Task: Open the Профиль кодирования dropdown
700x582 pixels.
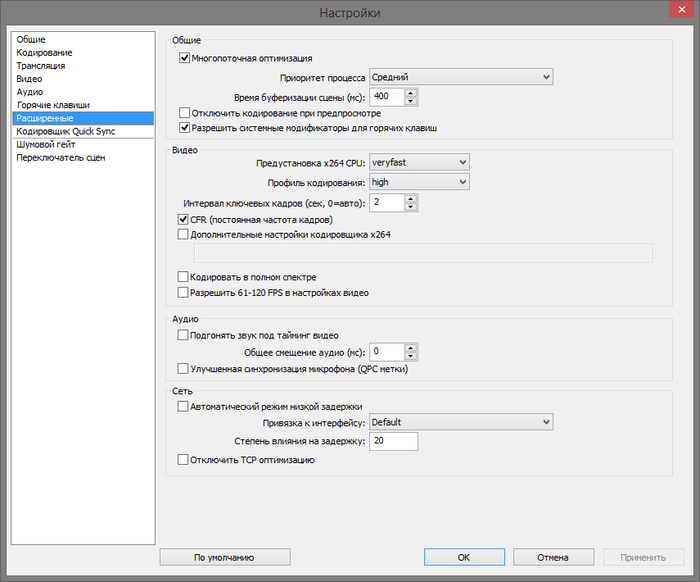Action: pyautogui.click(x=419, y=182)
